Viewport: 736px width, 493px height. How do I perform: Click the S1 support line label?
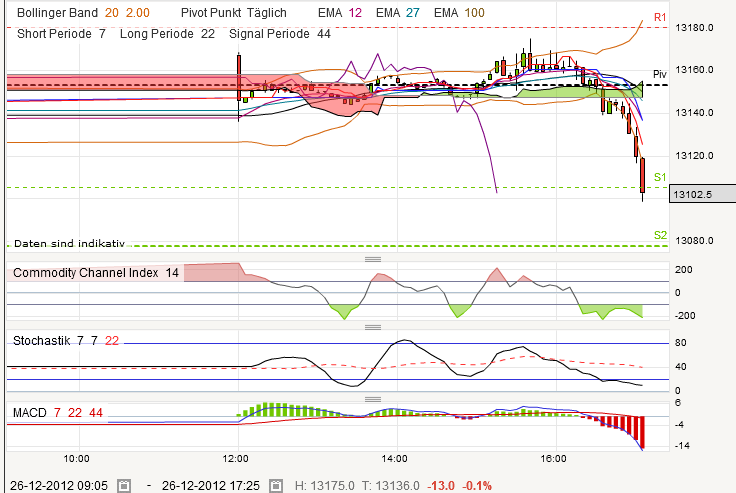click(x=660, y=177)
